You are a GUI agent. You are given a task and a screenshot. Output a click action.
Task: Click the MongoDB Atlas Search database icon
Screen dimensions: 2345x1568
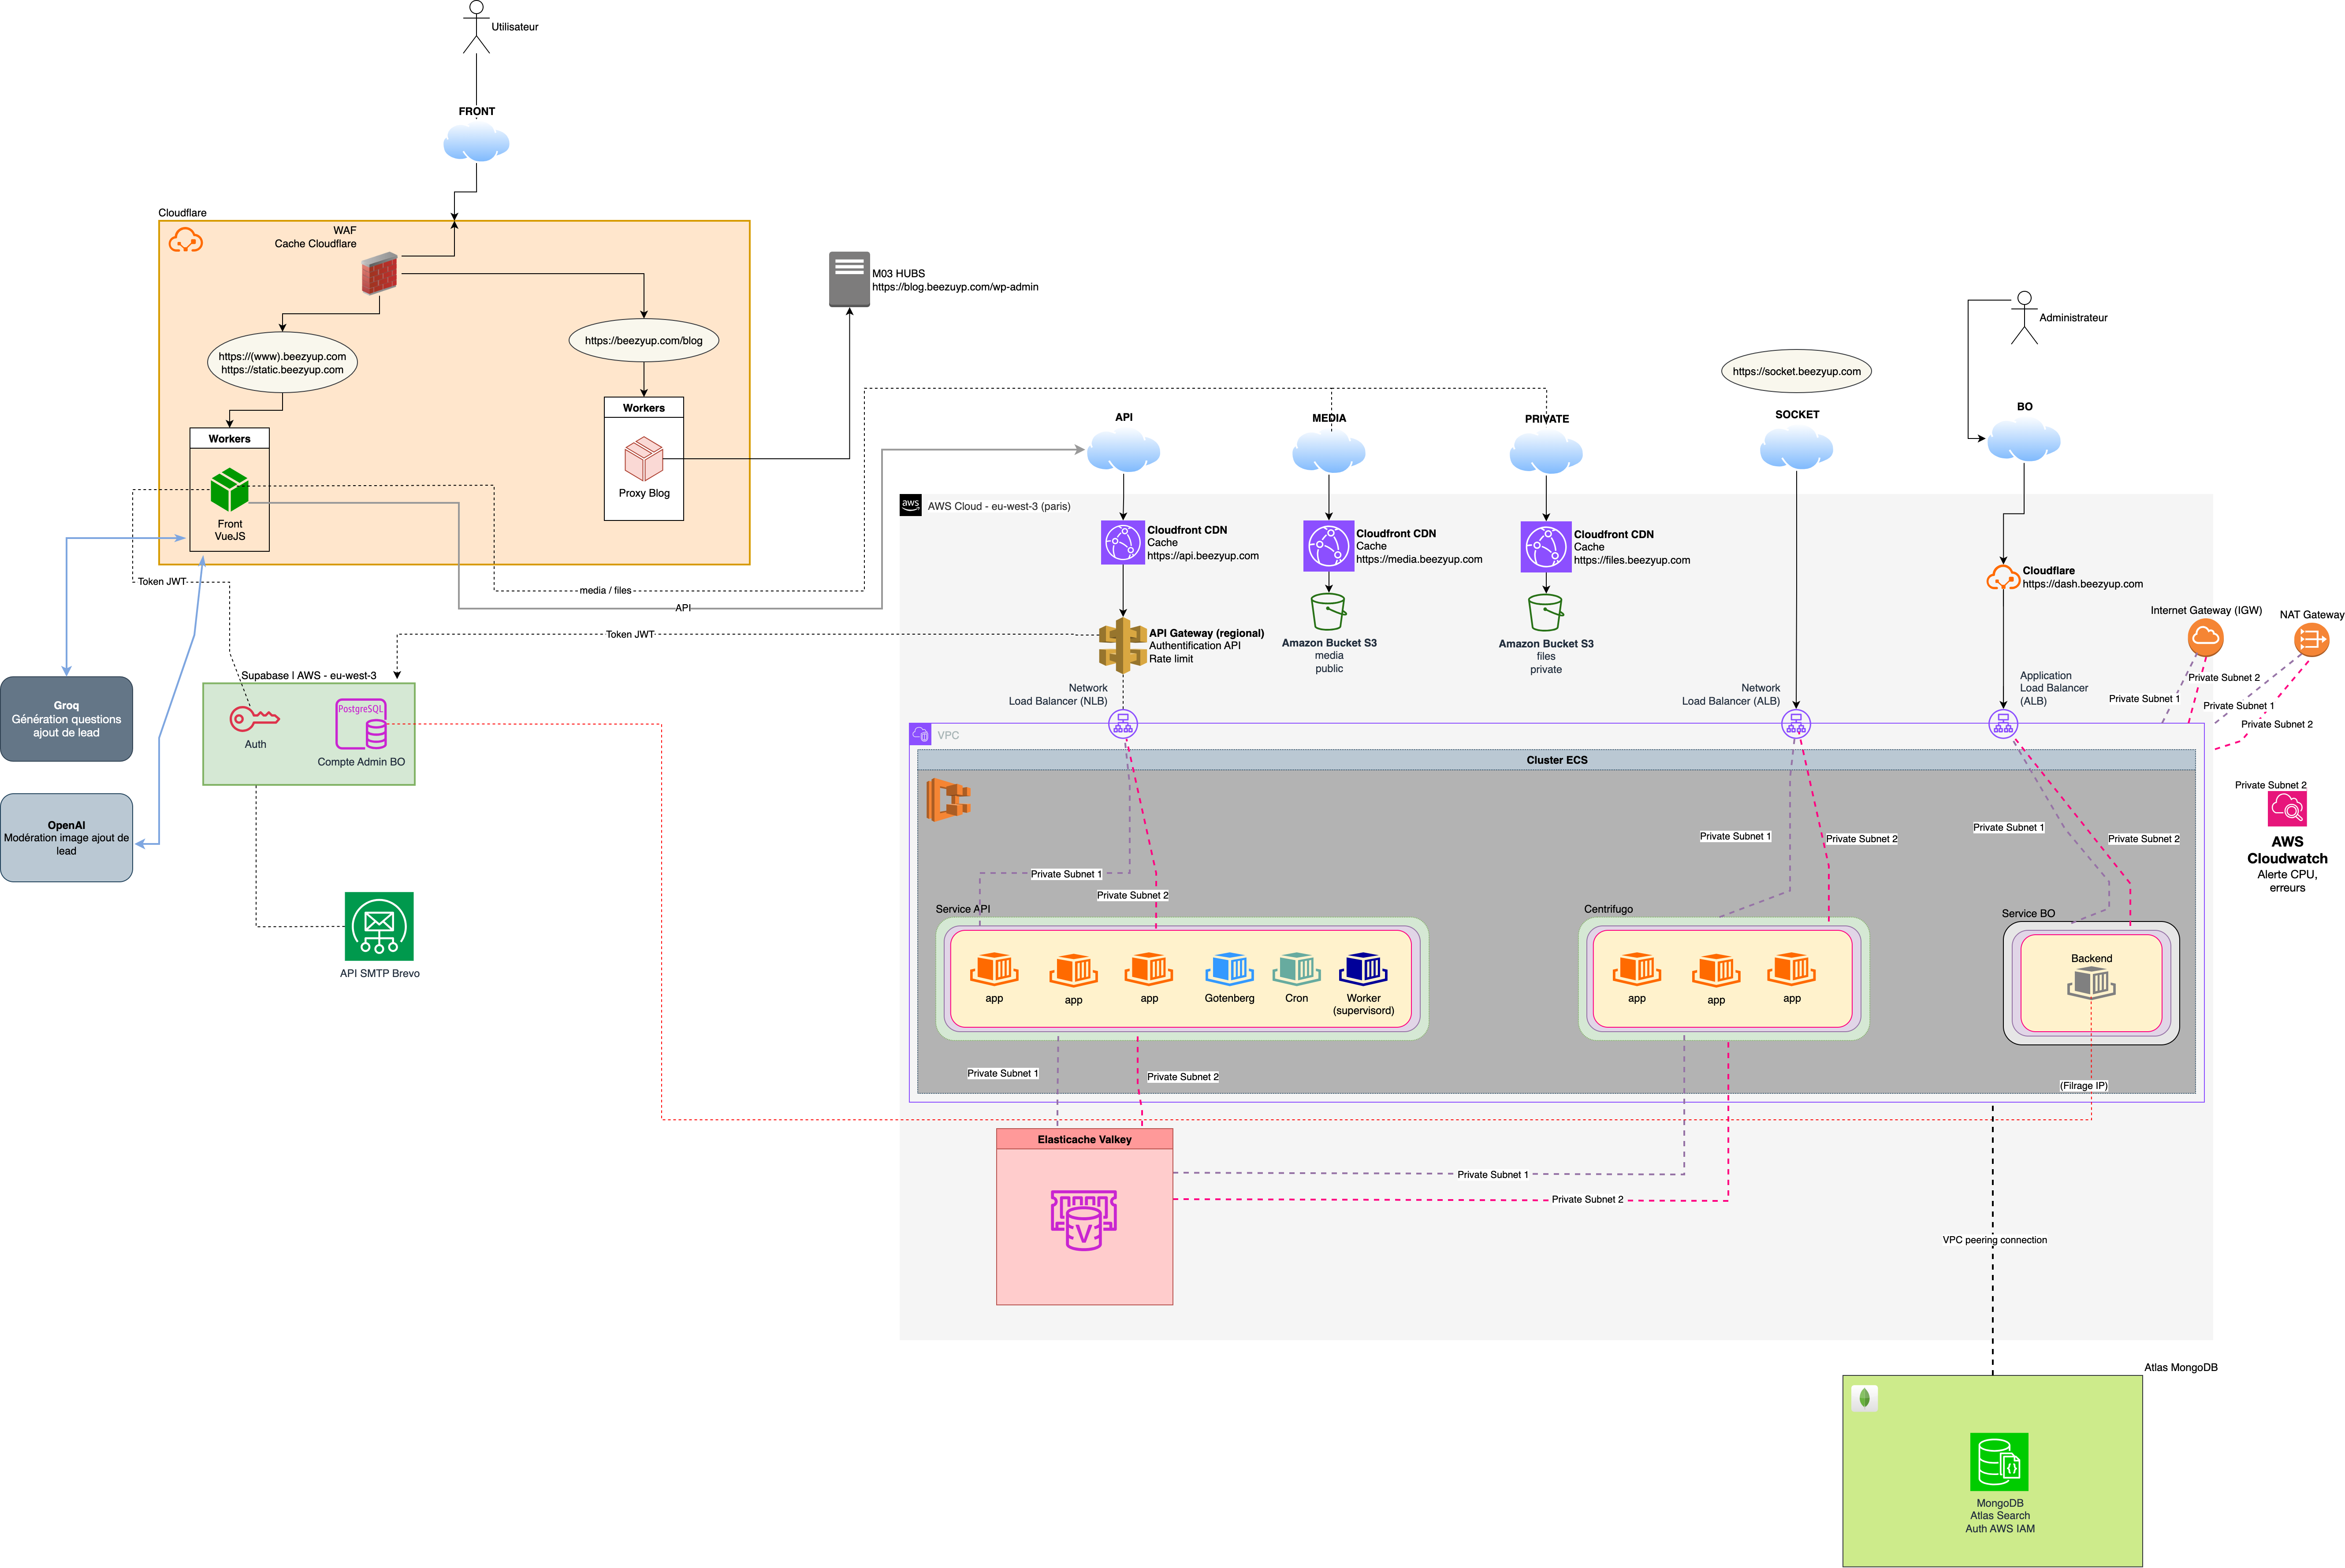[x=1998, y=1461]
